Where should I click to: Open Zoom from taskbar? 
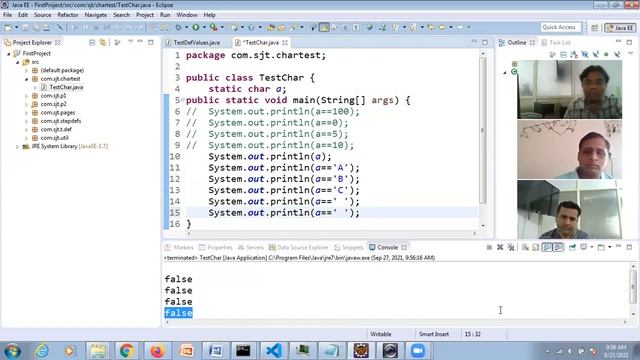[x=418, y=351]
